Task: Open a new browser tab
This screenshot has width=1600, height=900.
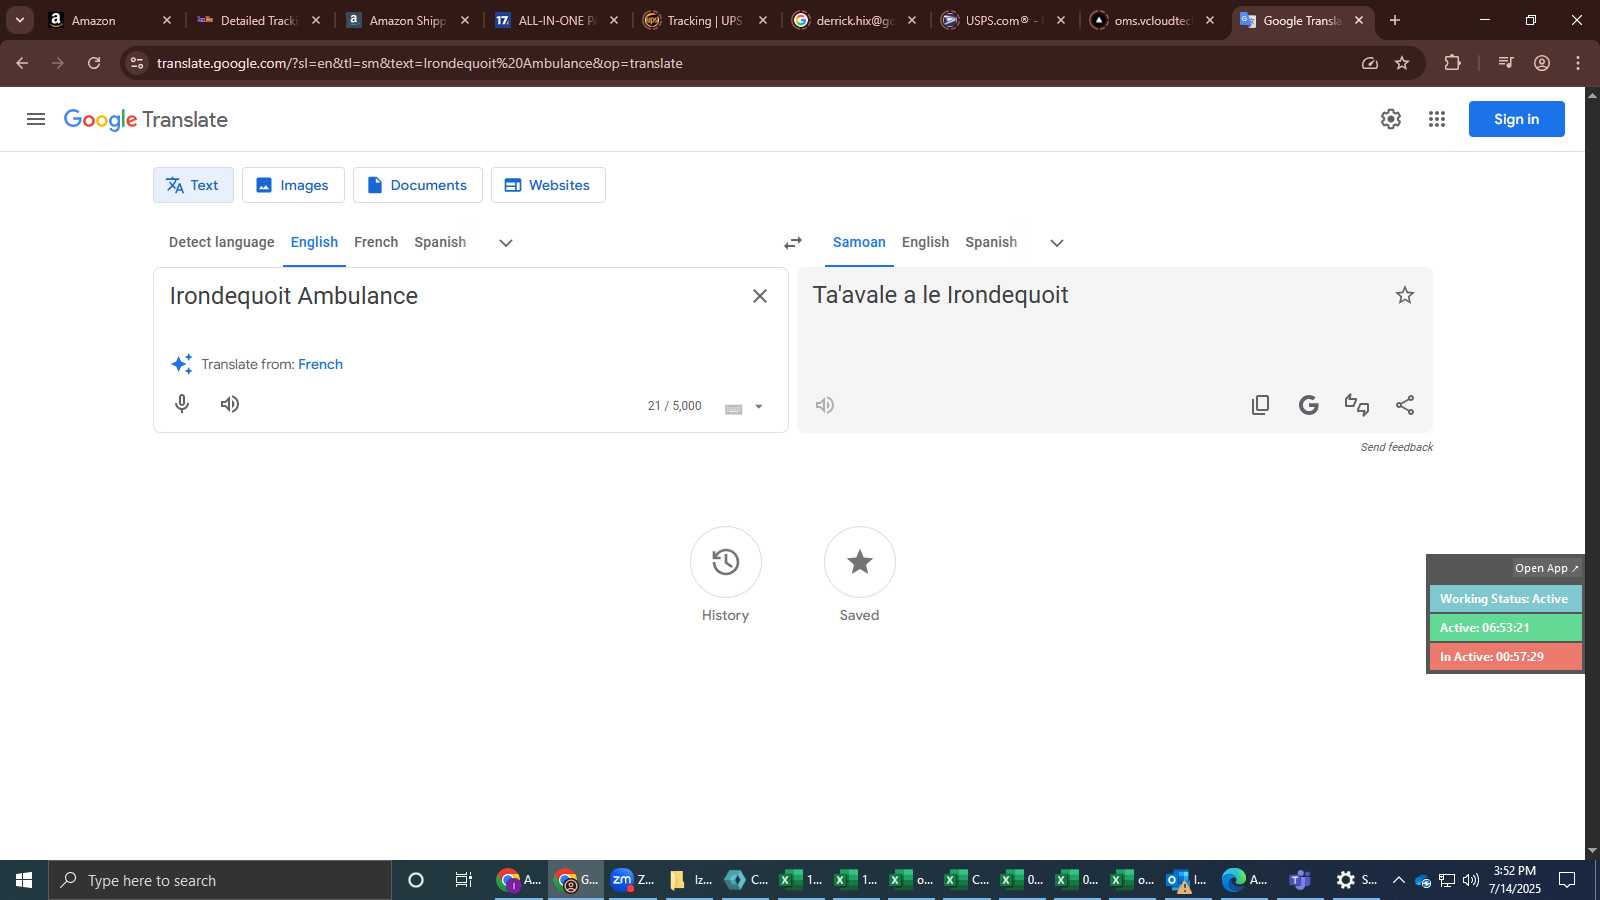Action: (1395, 20)
